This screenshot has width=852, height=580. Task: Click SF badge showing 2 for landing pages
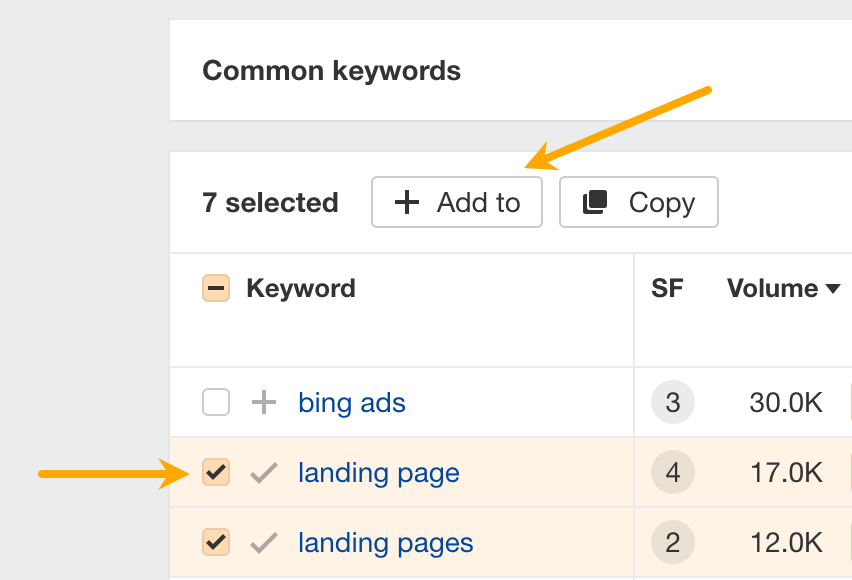pos(672,542)
